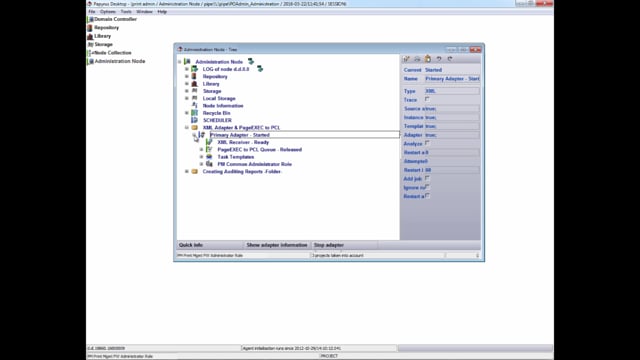Toggle the Add job checkbox
Image resolution: width=640 pixels, height=360 pixels.
(x=427, y=178)
